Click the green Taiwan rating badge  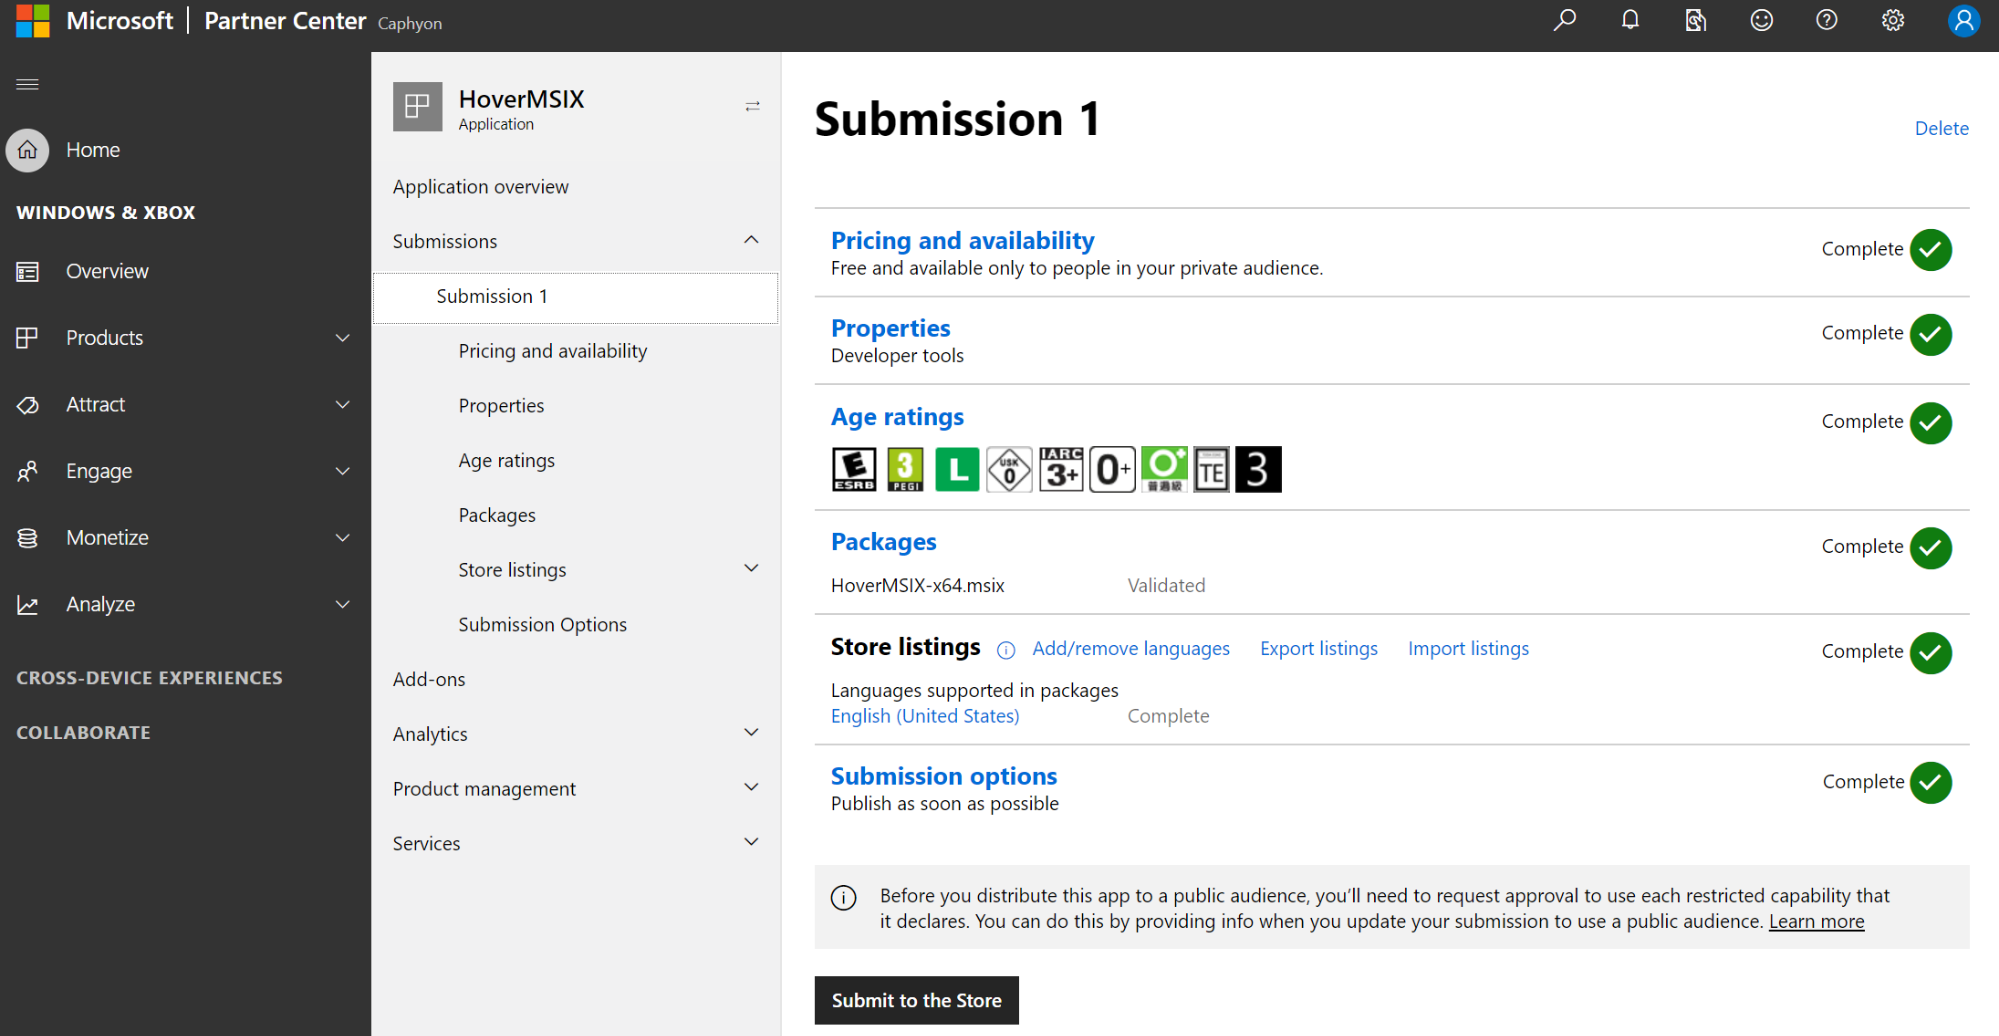tap(1164, 469)
